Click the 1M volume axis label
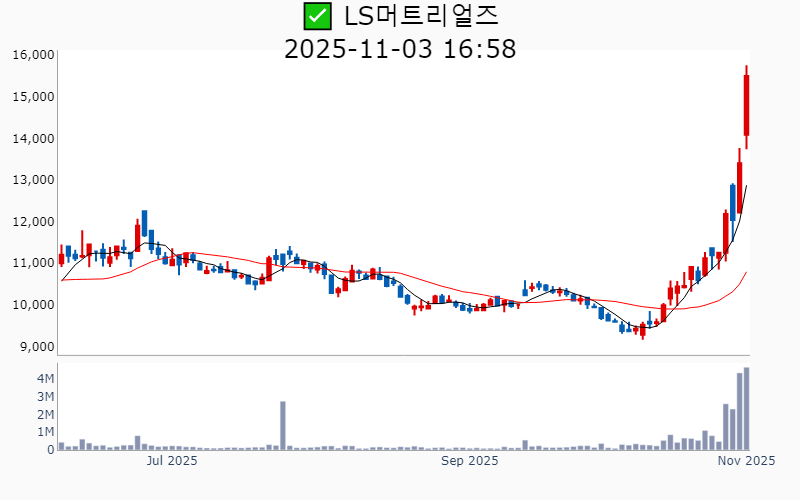Image resolution: width=800 pixels, height=500 pixels. [x=45, y=432]
